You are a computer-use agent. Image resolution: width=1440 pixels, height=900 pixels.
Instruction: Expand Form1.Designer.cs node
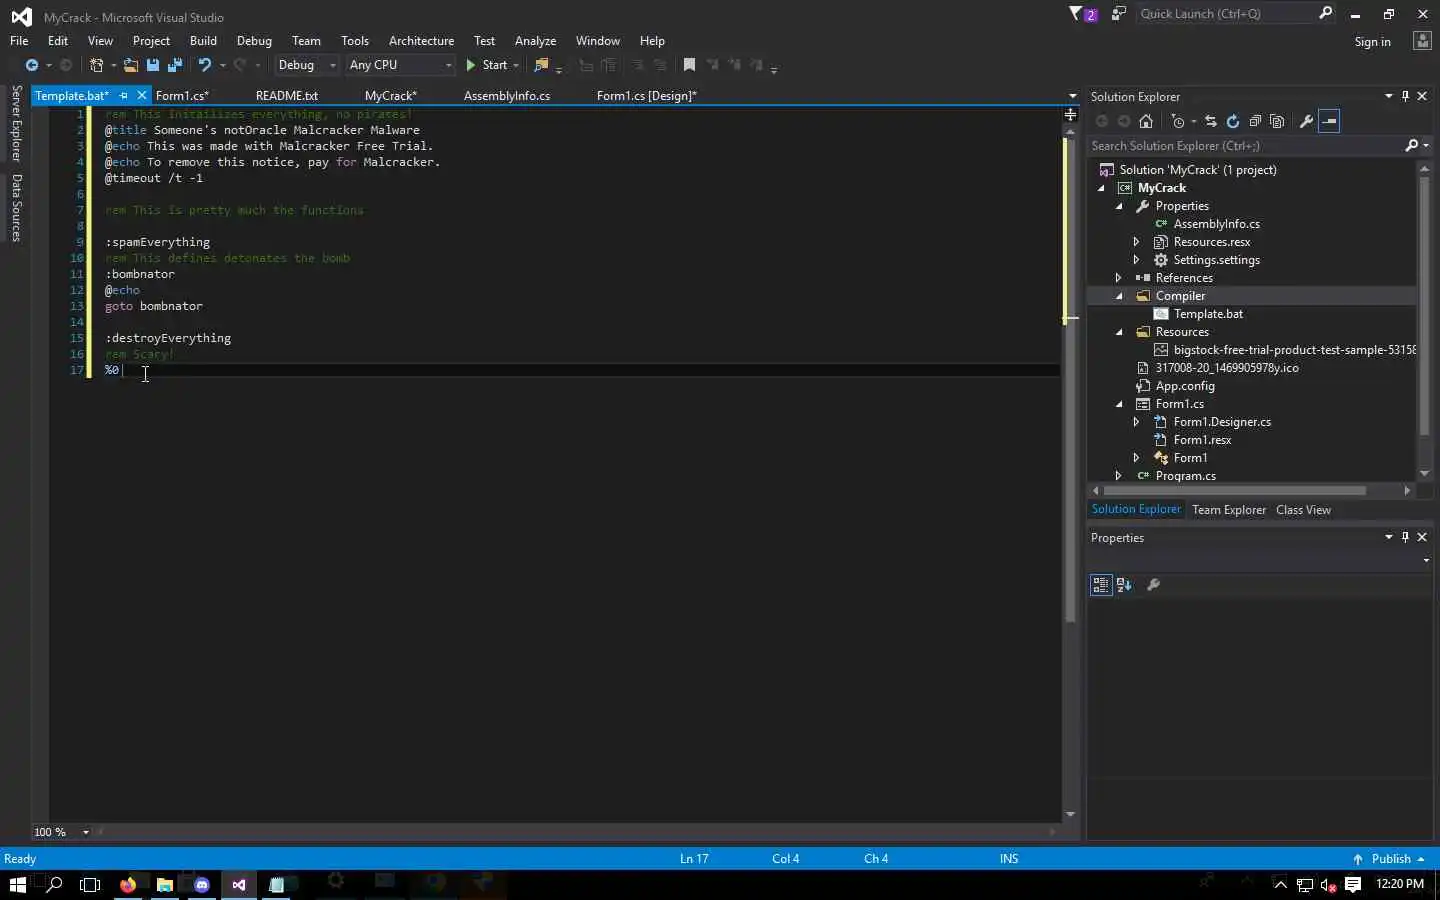coord(1137,422)
